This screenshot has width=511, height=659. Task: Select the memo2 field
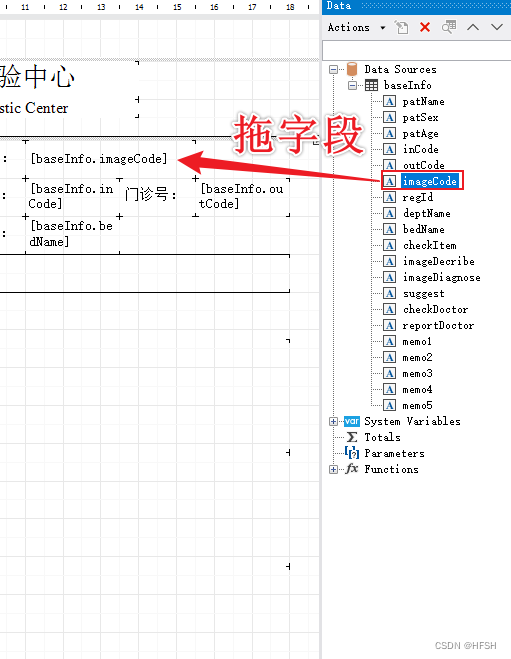pos(417,358)
